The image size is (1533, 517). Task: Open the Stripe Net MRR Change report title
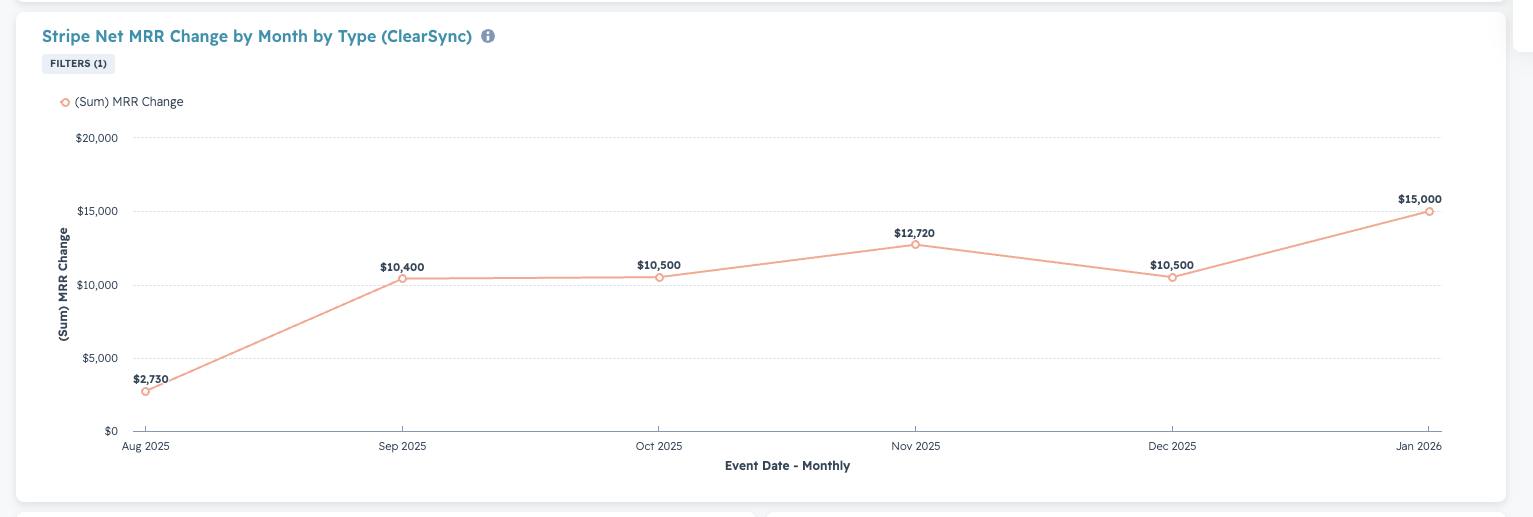(x=256, y=36)
